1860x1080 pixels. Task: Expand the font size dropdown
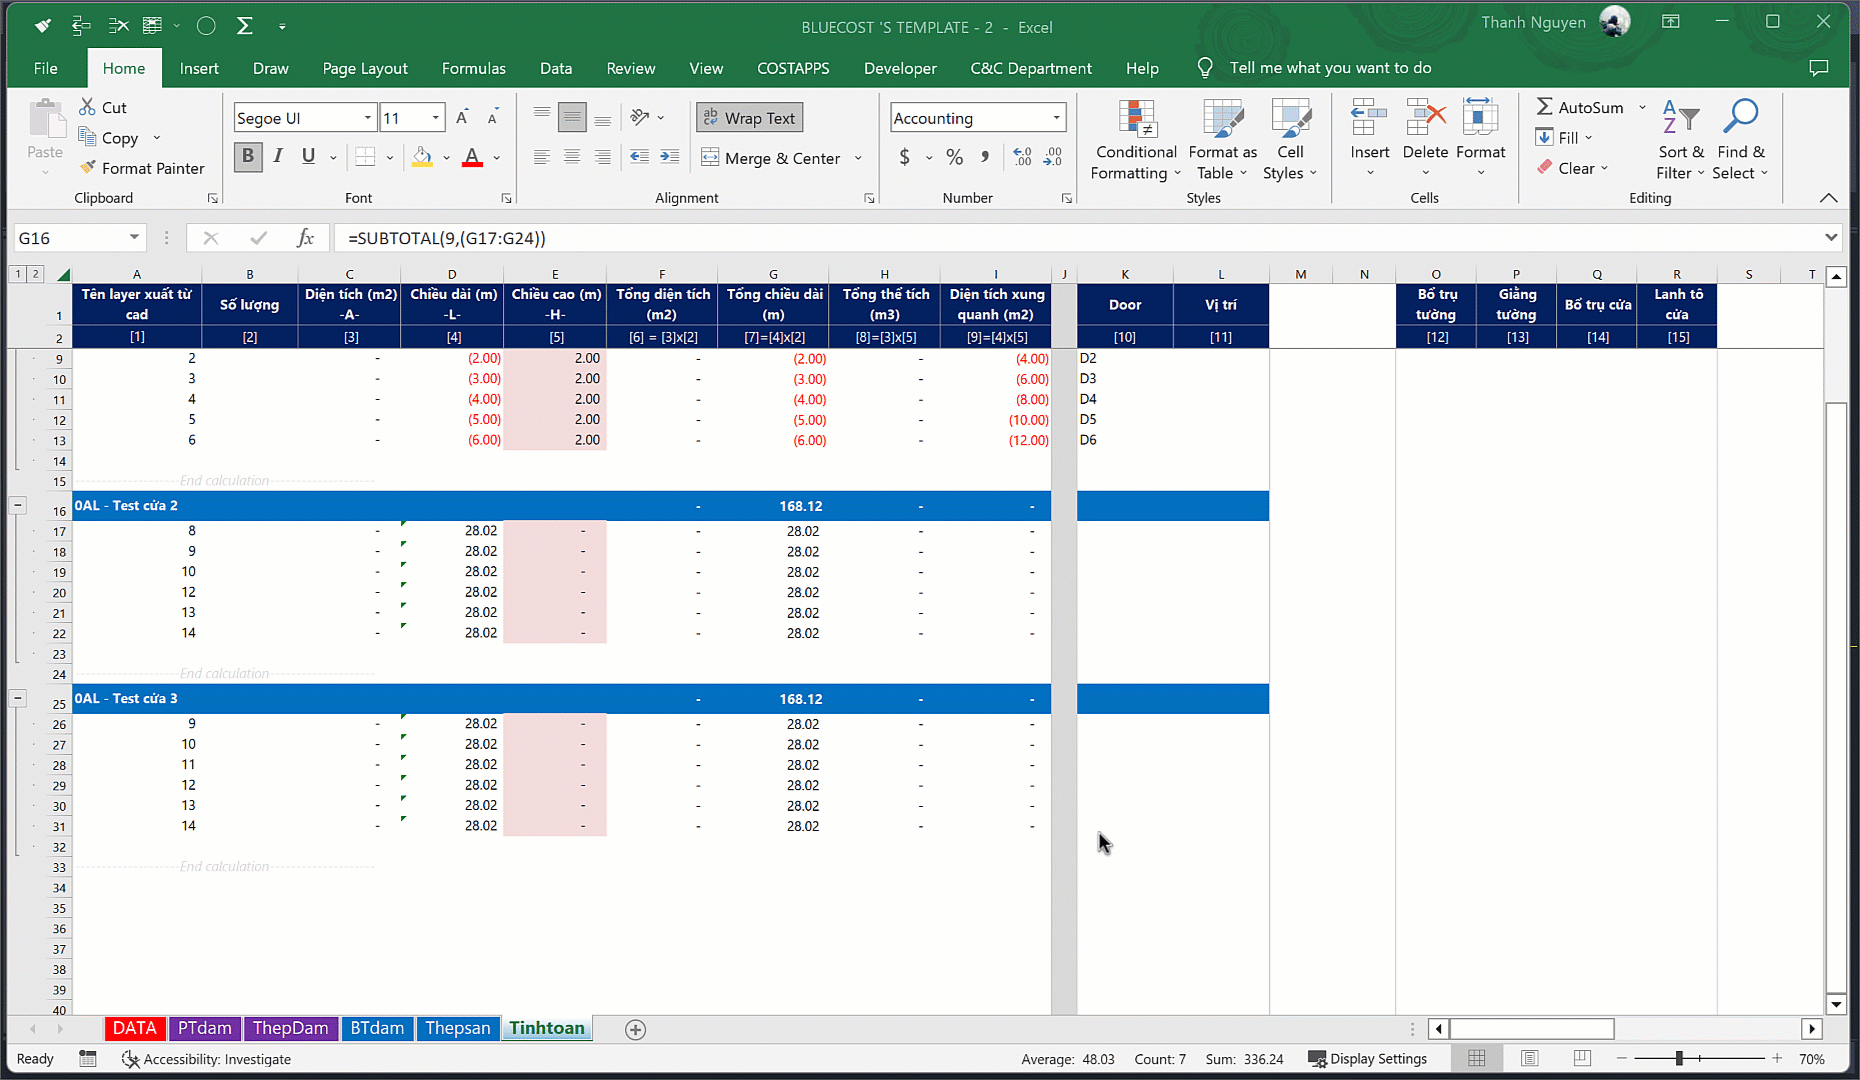click(x=436, y=118)
